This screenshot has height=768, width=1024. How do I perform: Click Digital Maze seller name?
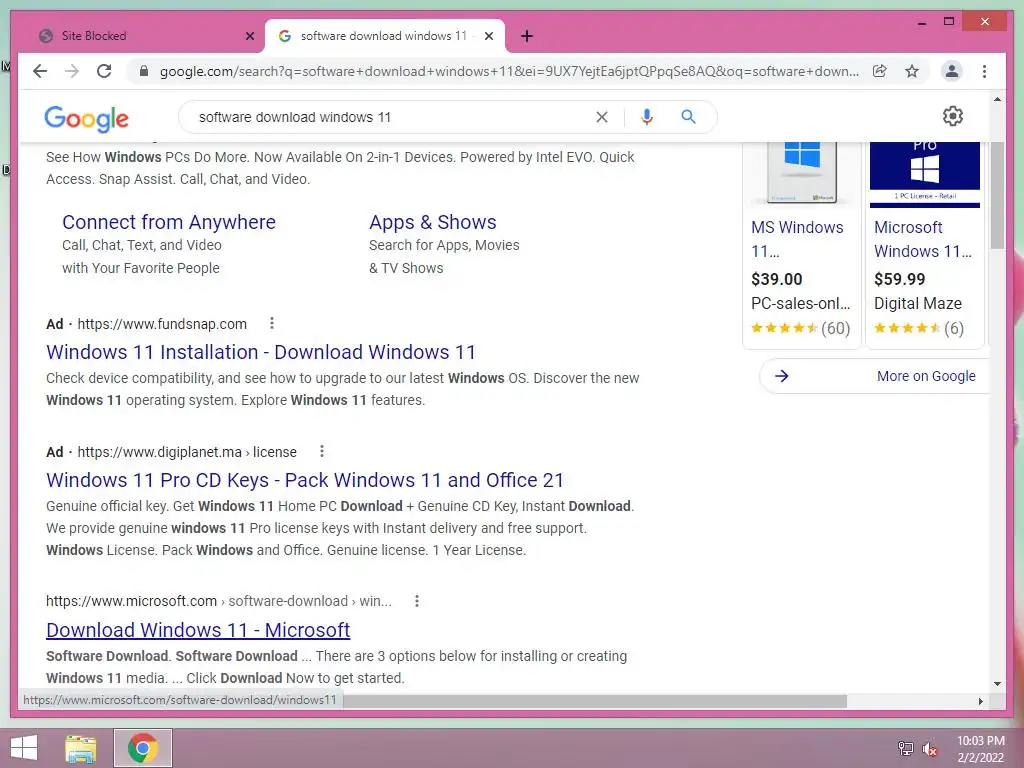[918, 304]
